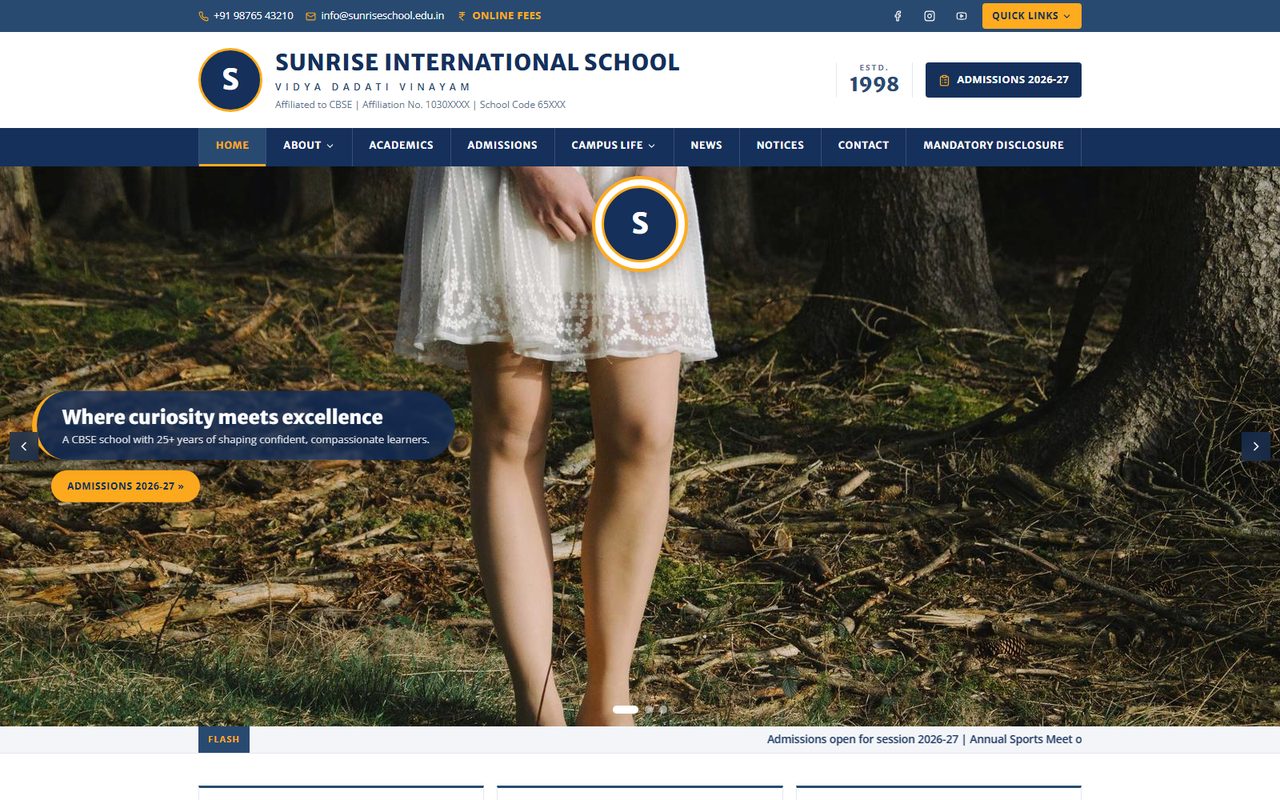Click the scrolling Admissions open ticker text
The image size is (1280, 800).
coord(924,740)
